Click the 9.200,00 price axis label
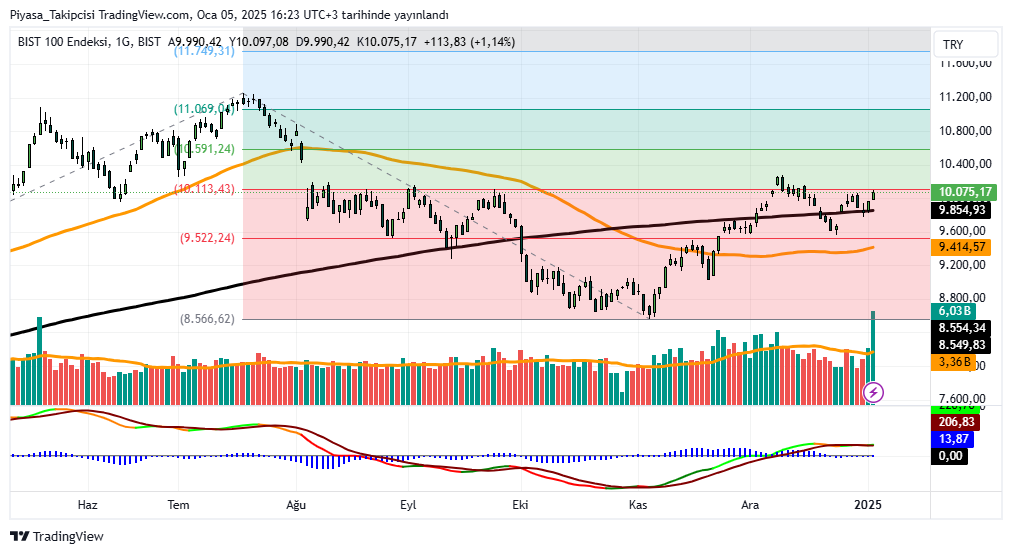Screen dimensions: 1012x554 962,264
